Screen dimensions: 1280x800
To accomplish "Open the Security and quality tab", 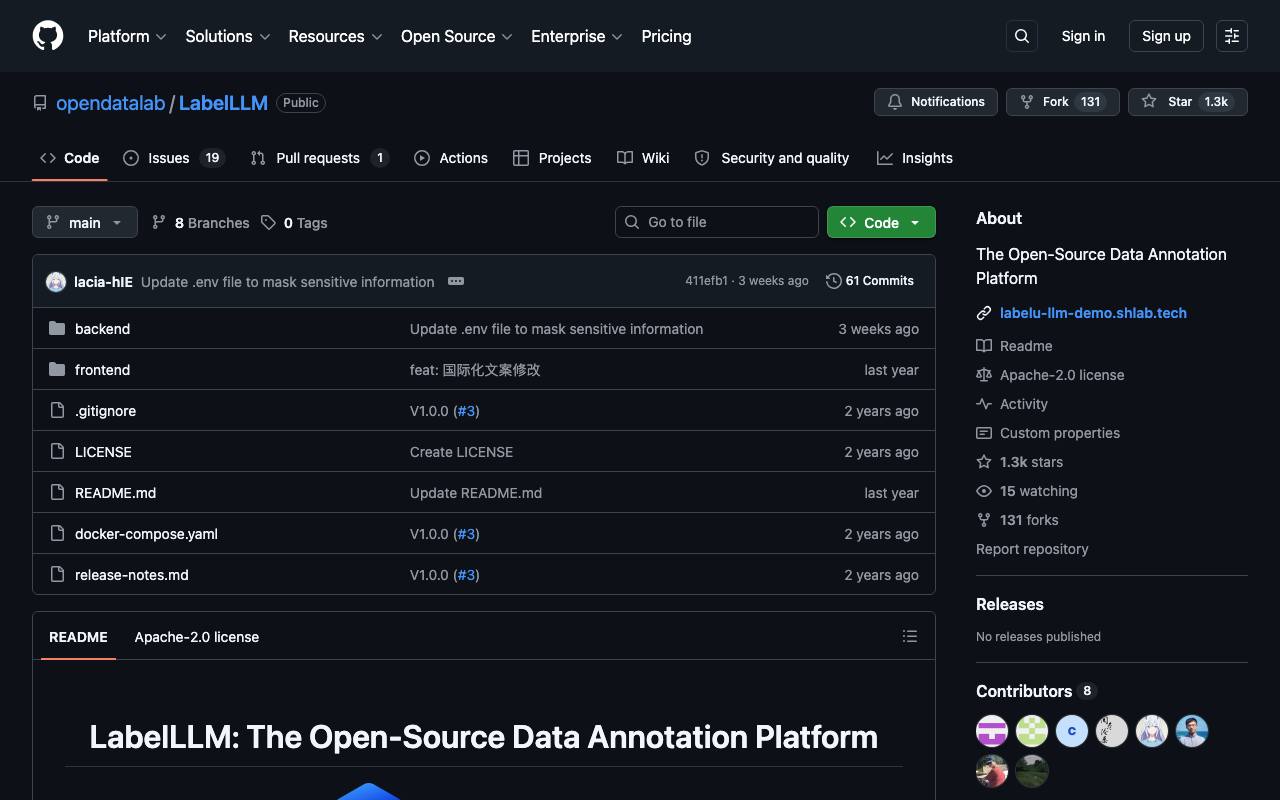I will tap(772, 158).
